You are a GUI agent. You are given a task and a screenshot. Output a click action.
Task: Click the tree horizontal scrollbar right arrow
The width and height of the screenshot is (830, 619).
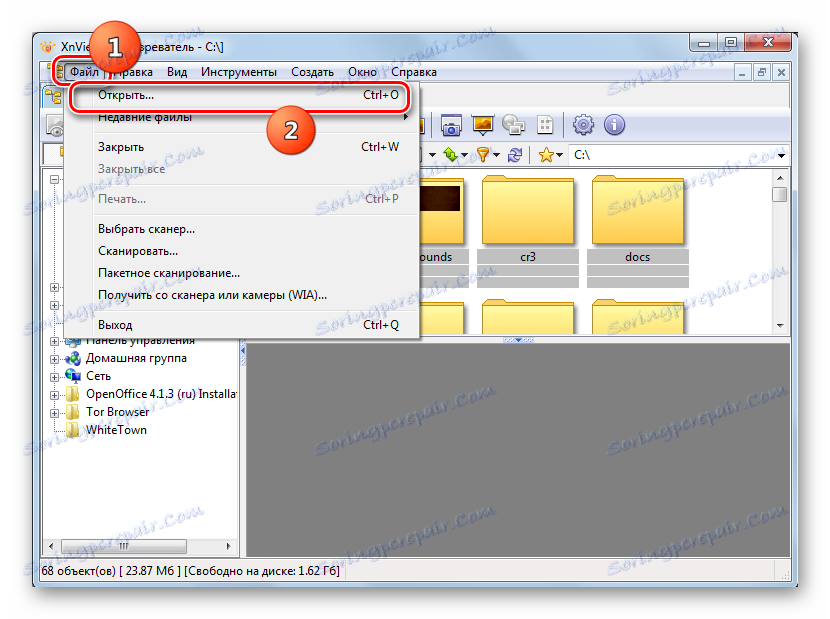tap(229, 546)
